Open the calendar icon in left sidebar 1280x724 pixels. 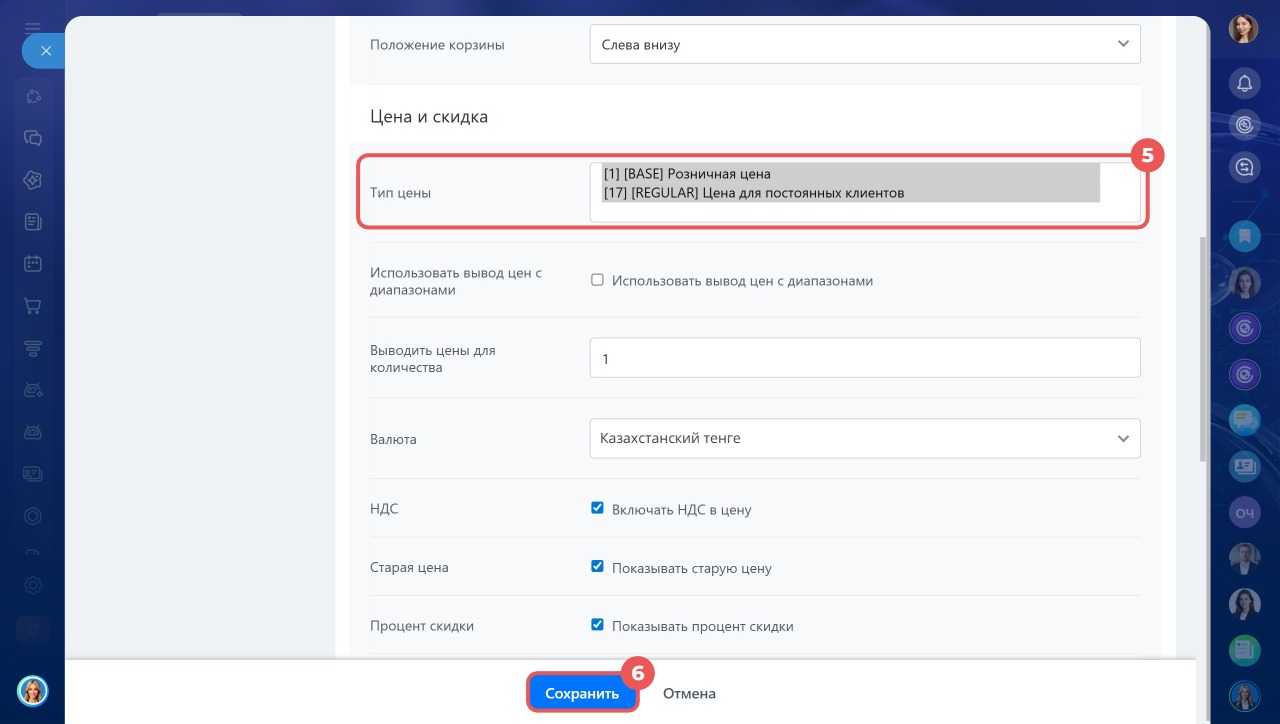click(x=33, y=264)
